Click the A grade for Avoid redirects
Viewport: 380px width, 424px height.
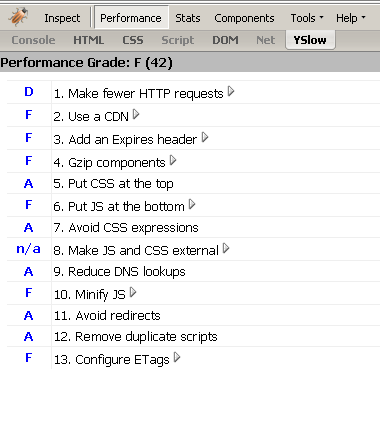coord(29,315)
